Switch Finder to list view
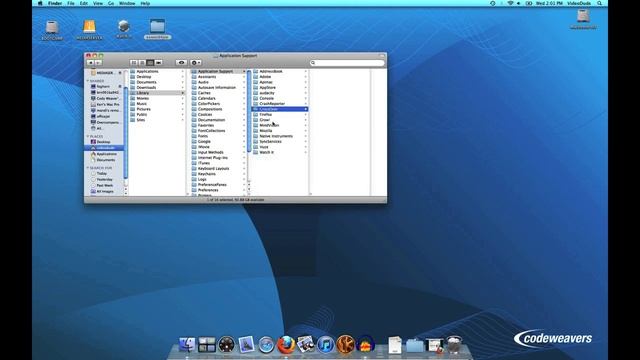Viewport: 640px width, 360px height. [142, 62]
